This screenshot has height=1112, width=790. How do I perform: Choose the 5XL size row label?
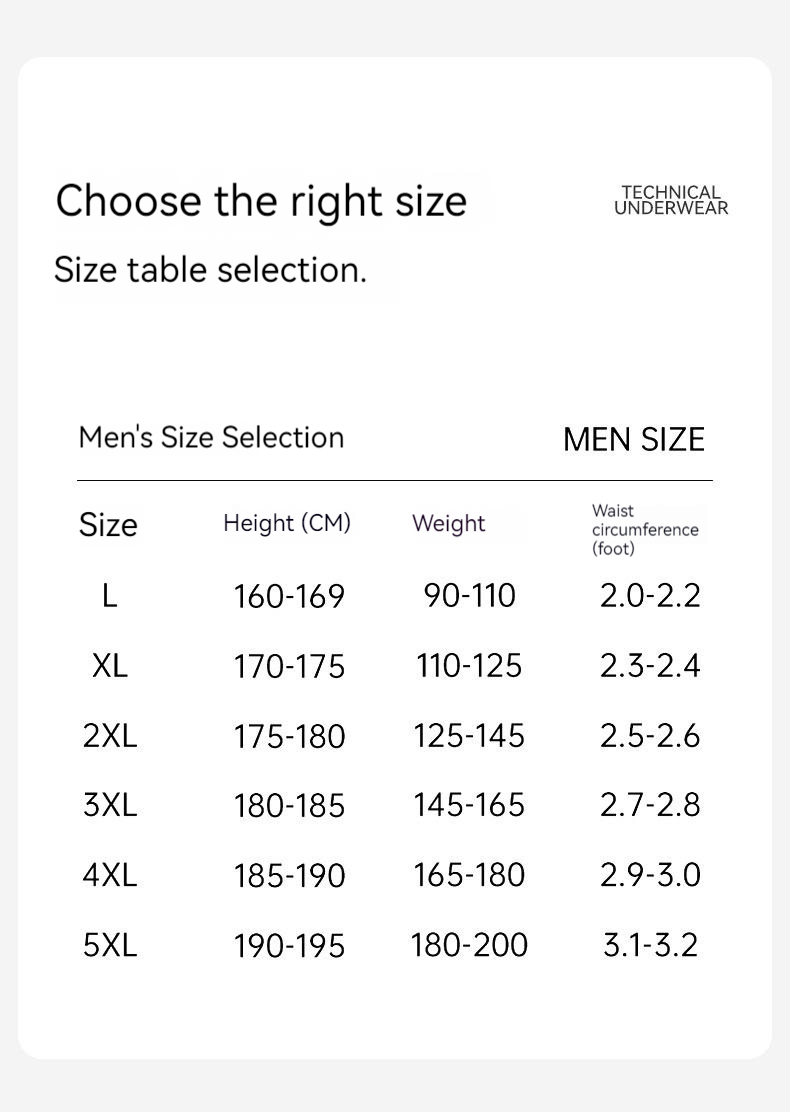coord(110,945)
